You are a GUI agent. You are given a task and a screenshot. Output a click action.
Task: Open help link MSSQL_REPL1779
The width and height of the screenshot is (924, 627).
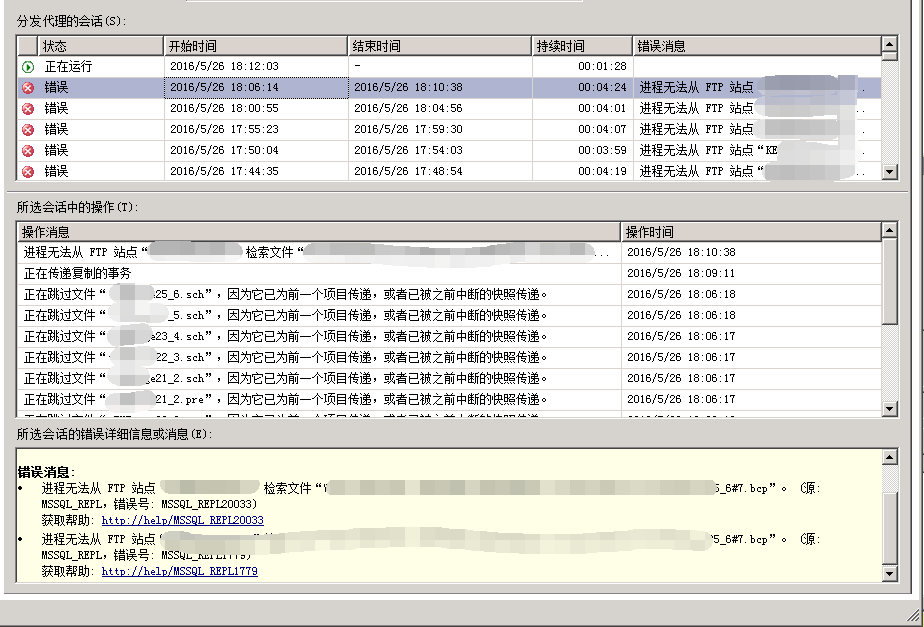tap(180, 571)
